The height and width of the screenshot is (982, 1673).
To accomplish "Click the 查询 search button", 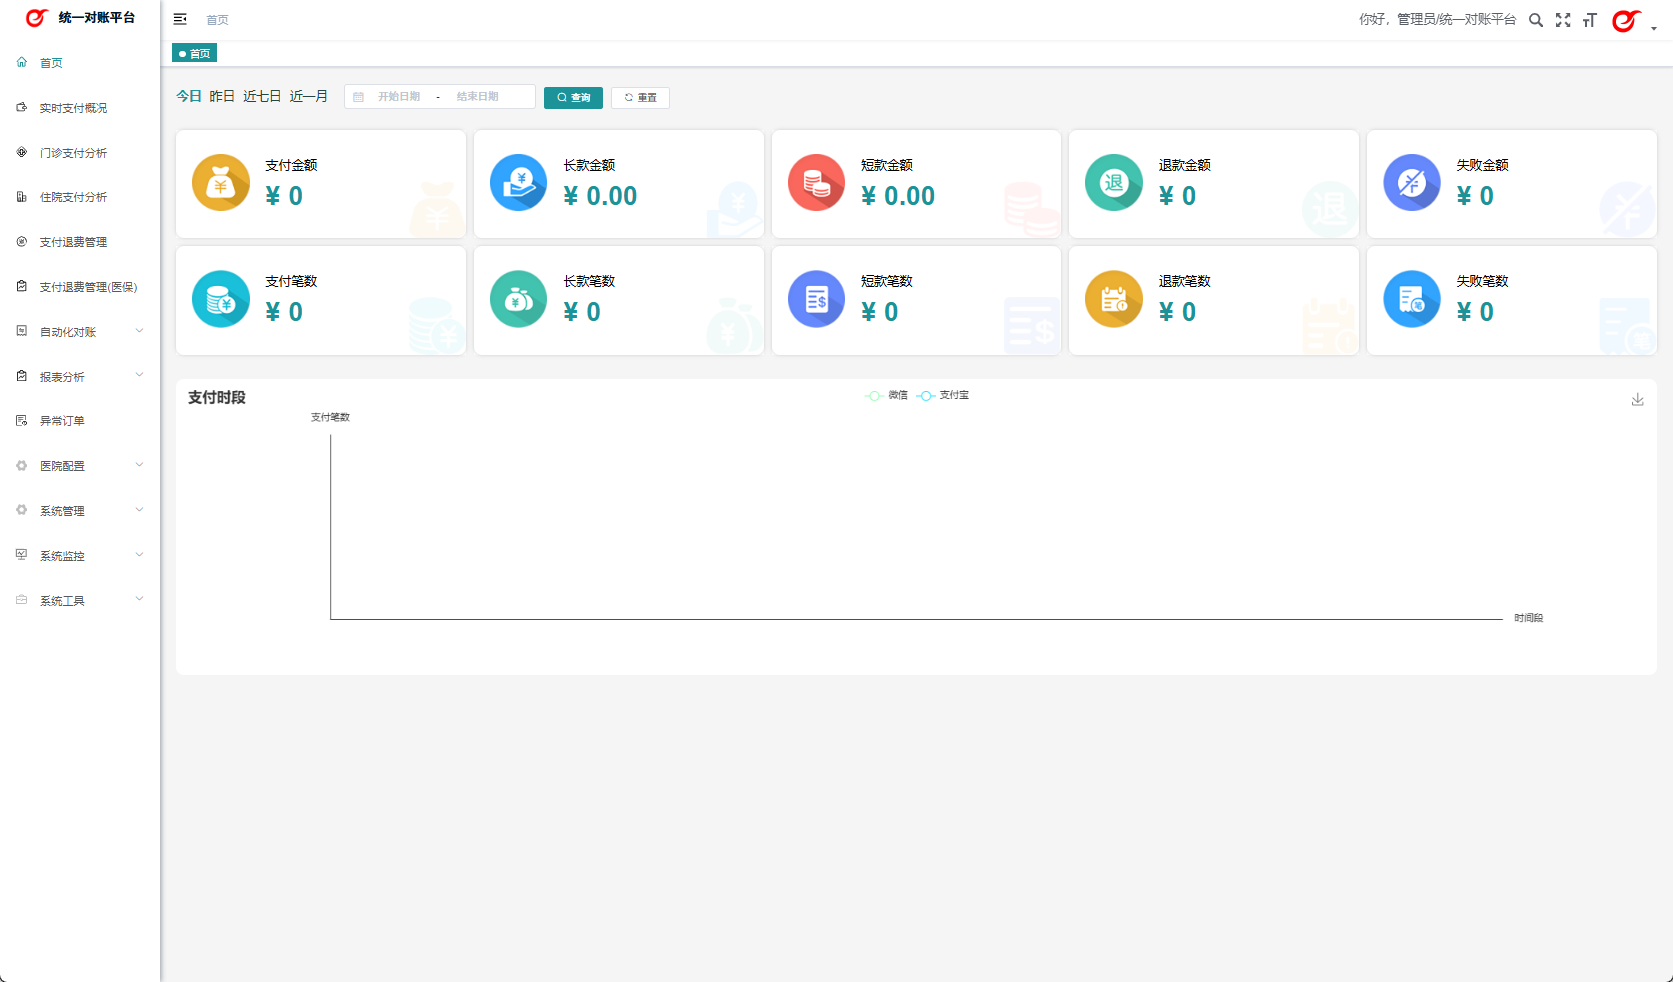I will pos(573,98).
